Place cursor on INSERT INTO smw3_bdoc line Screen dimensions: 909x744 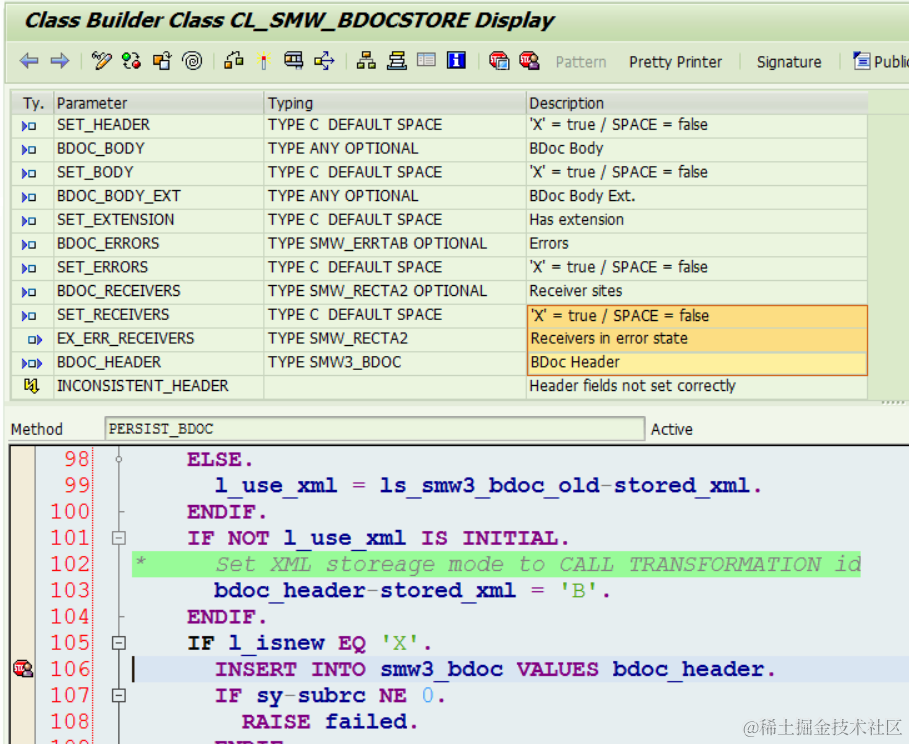[x=495, y=669]
